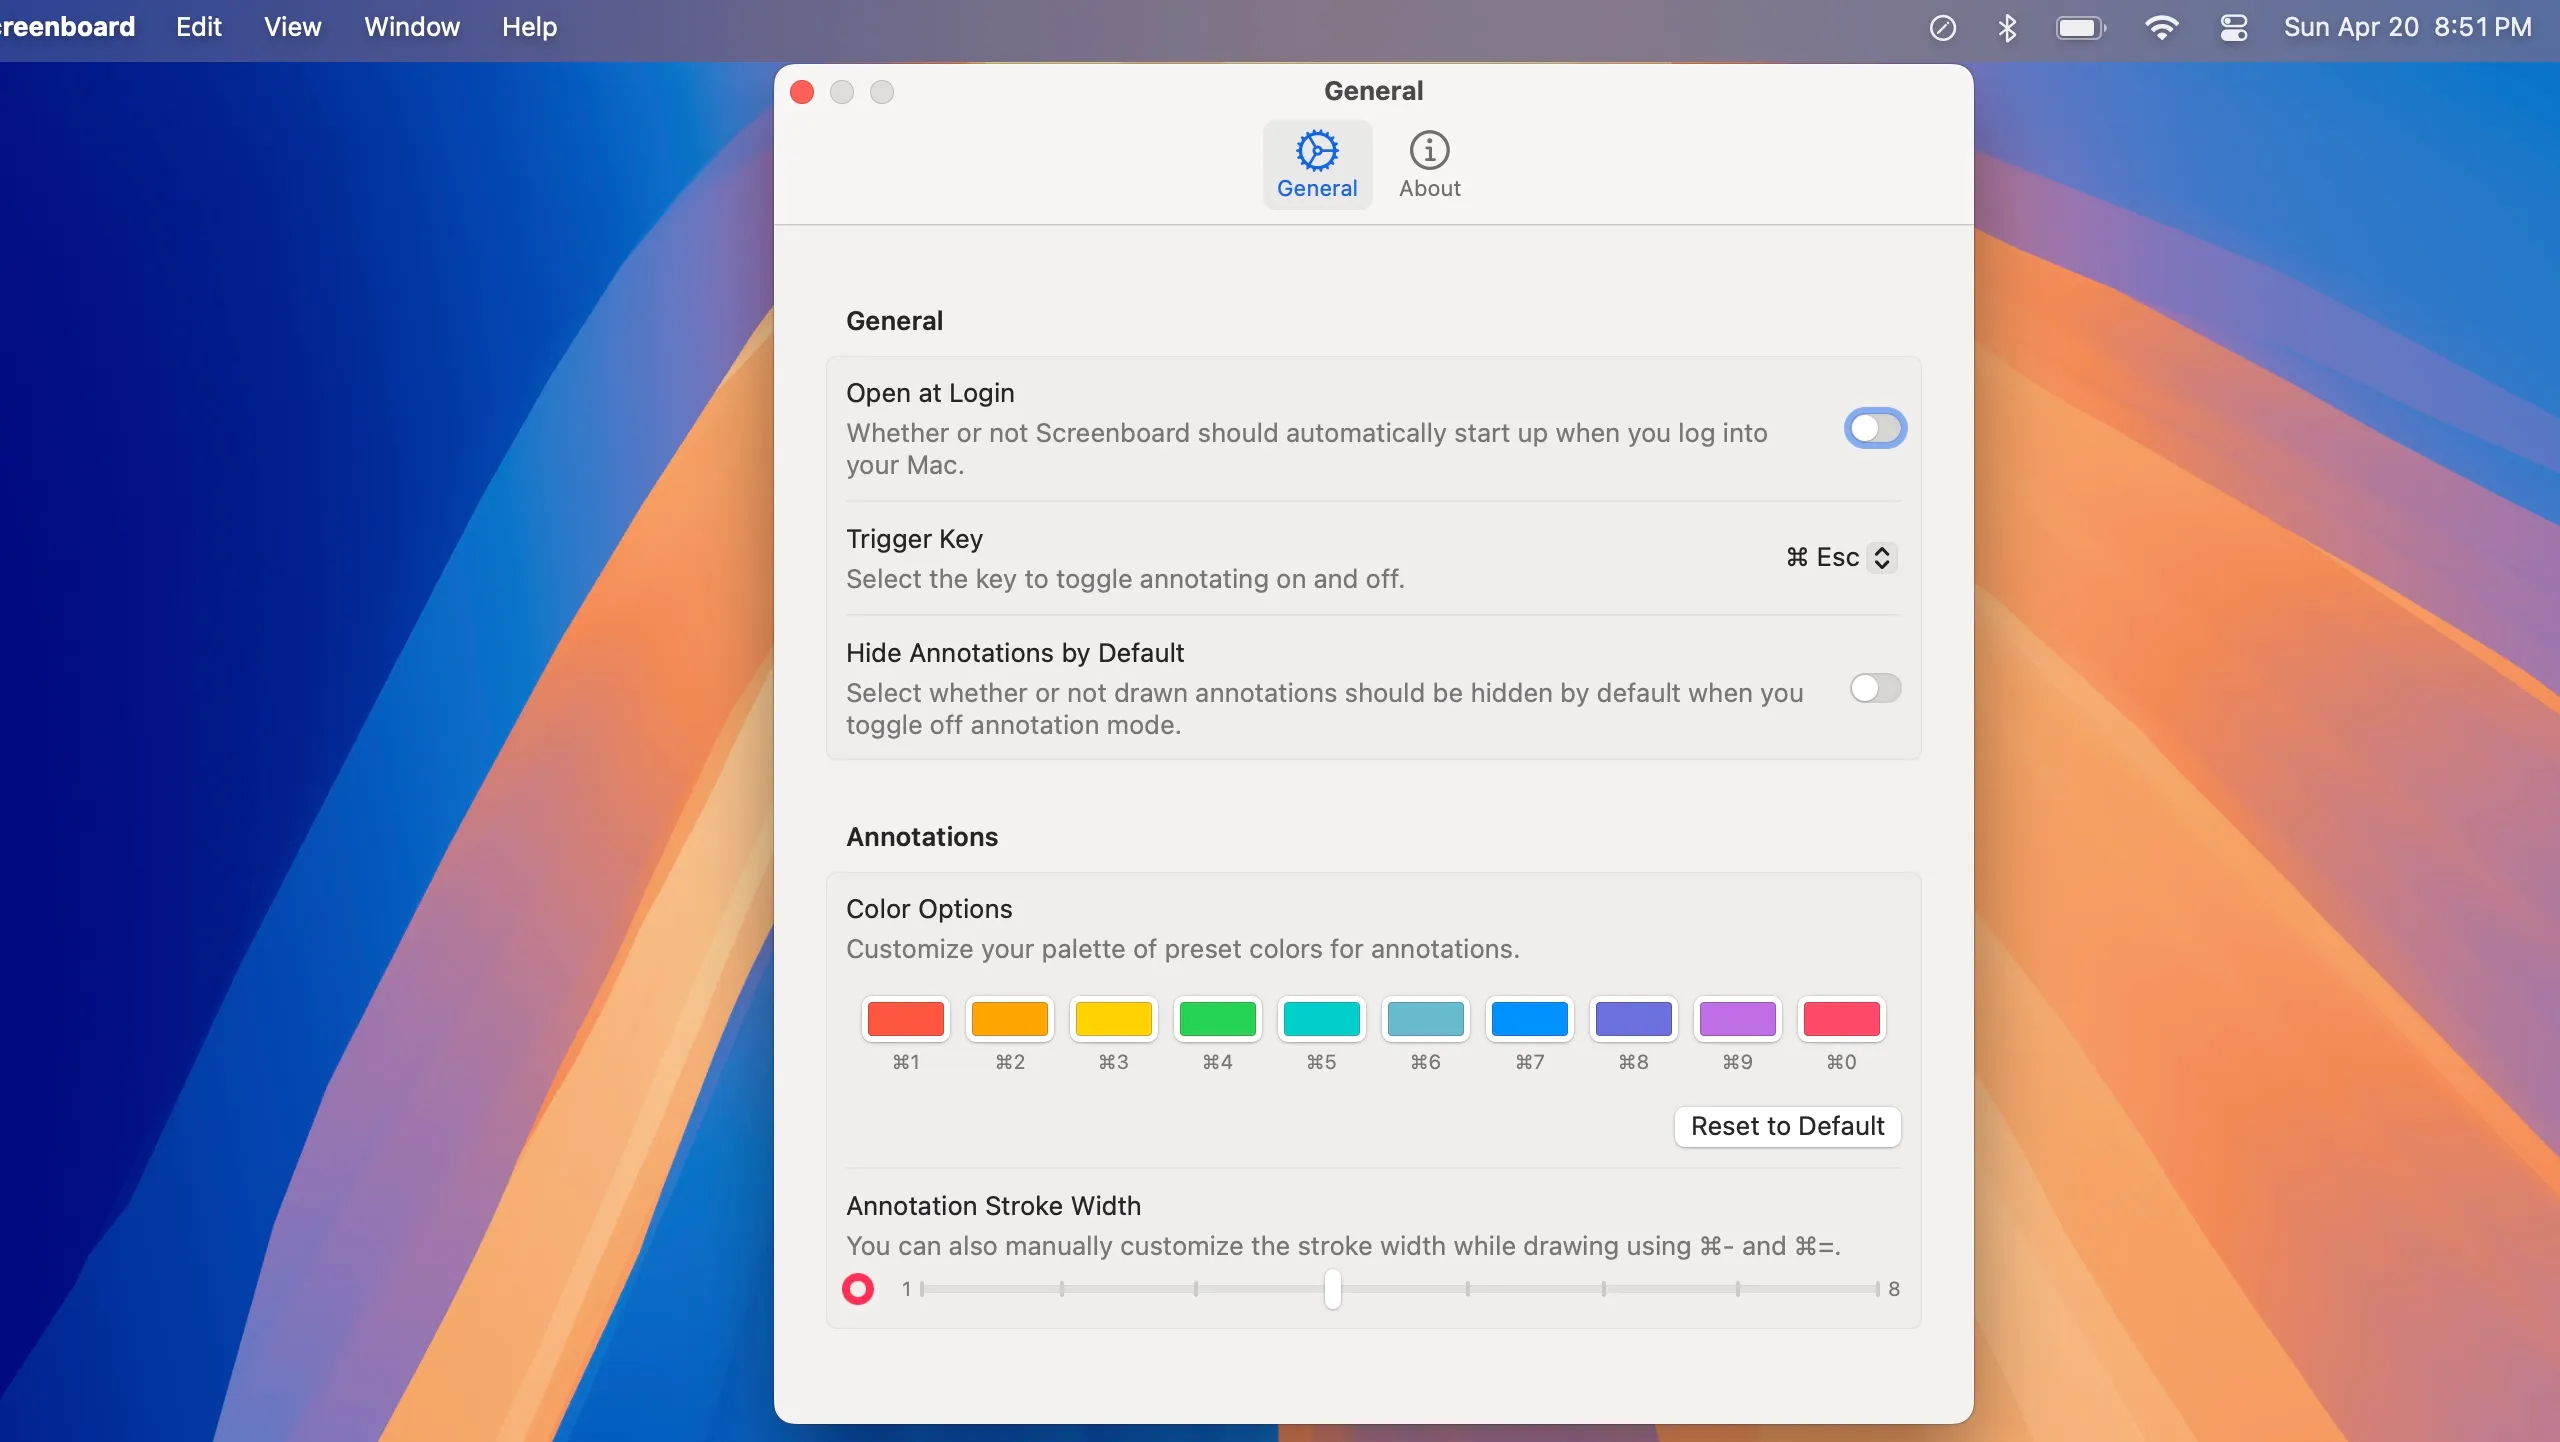The width and height of the screenshot is (2560, 1442).
Task: Open the light blue ⌘6 color swatch
Action: pos(1426,1019)
